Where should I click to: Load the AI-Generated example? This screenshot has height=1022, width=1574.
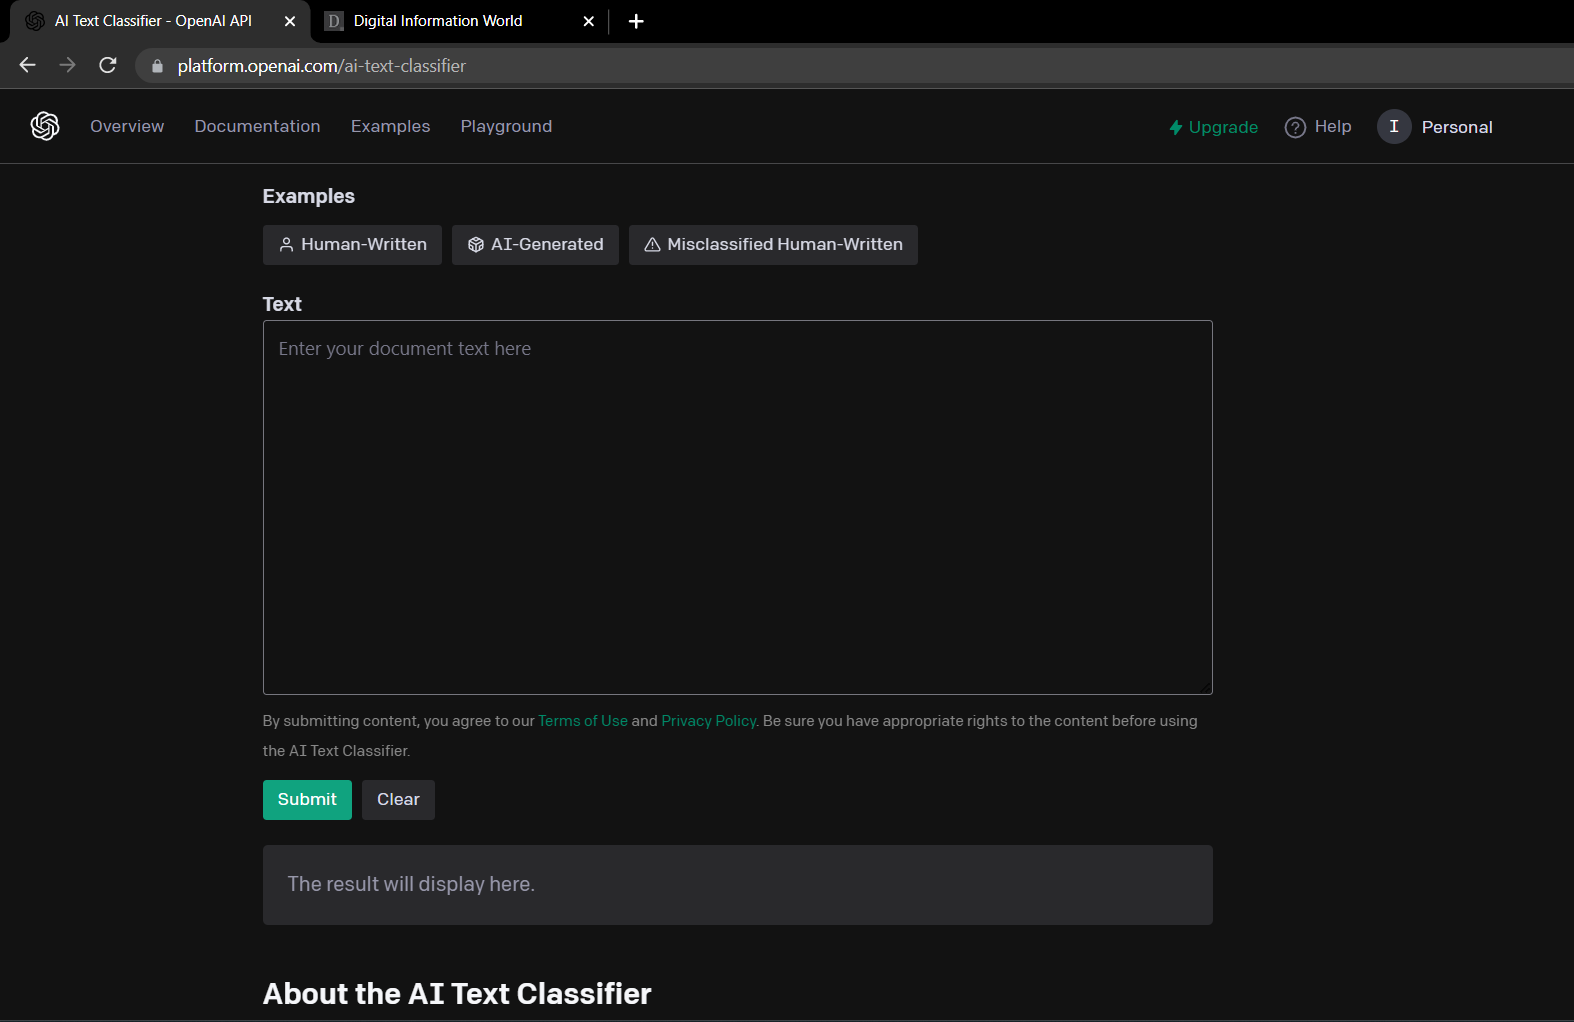[535, 245]
